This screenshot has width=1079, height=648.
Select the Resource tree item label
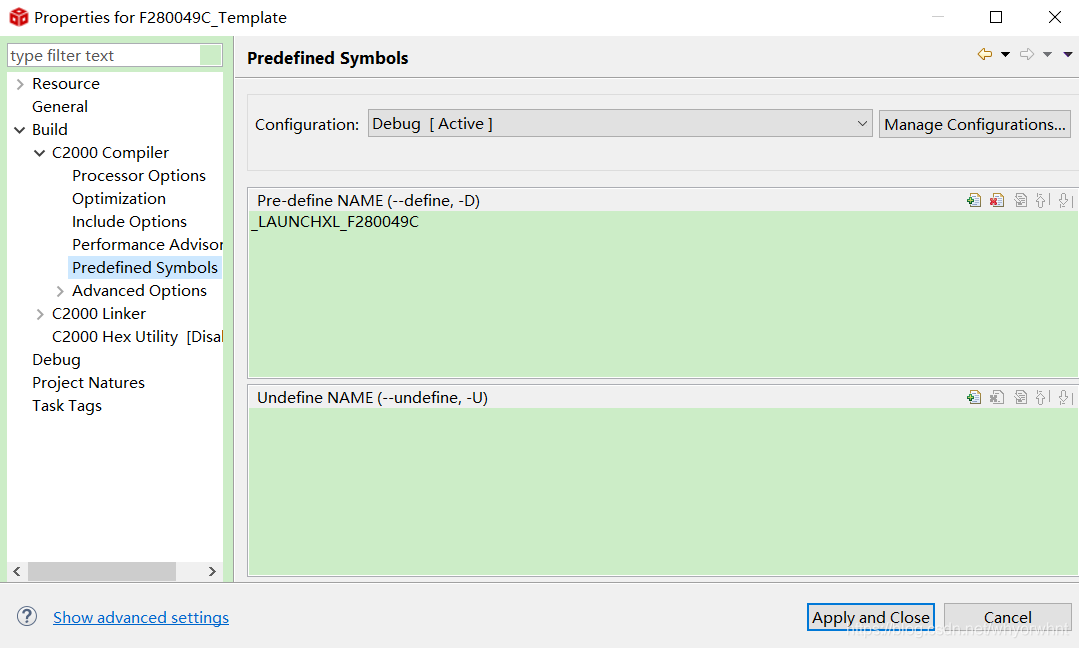(x=66, y=84)
